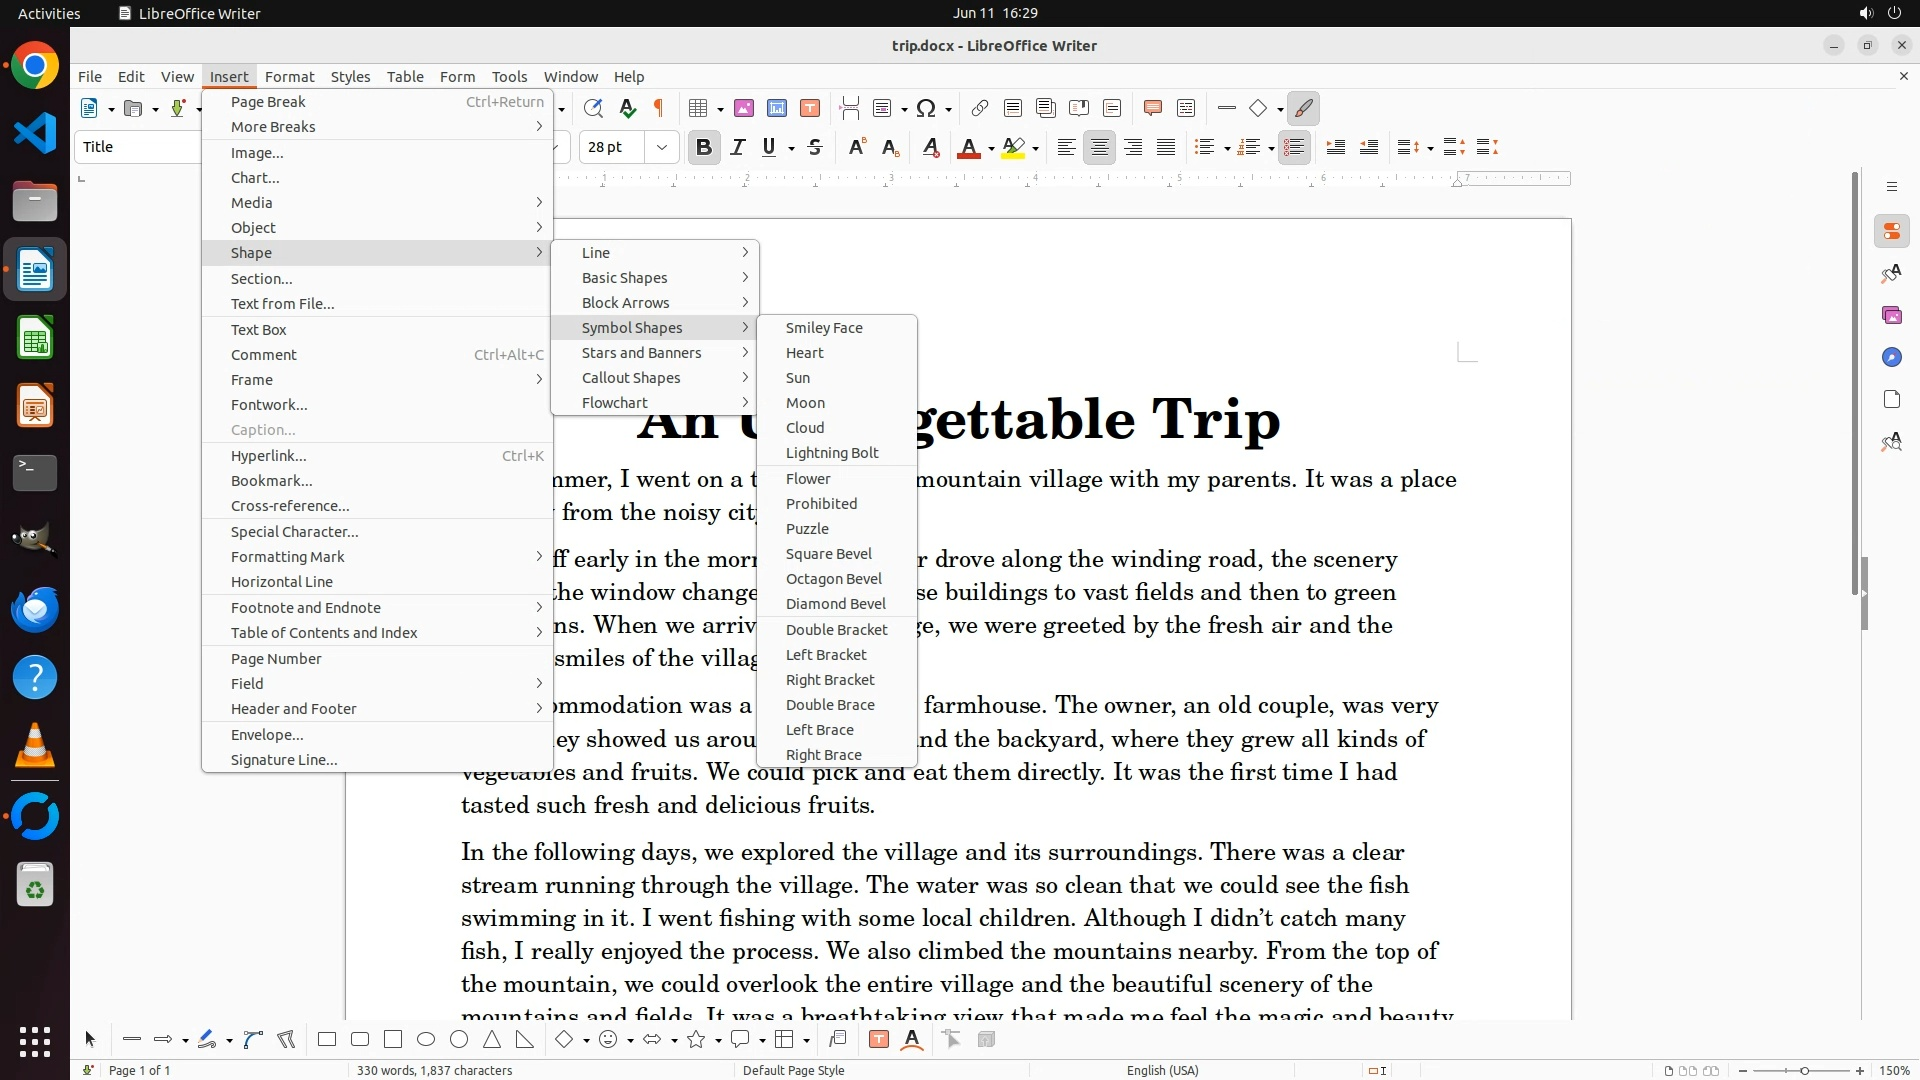The image size is (1920, 1080).
Task: Toggle Italic formatting button
Action: [738, 147]
